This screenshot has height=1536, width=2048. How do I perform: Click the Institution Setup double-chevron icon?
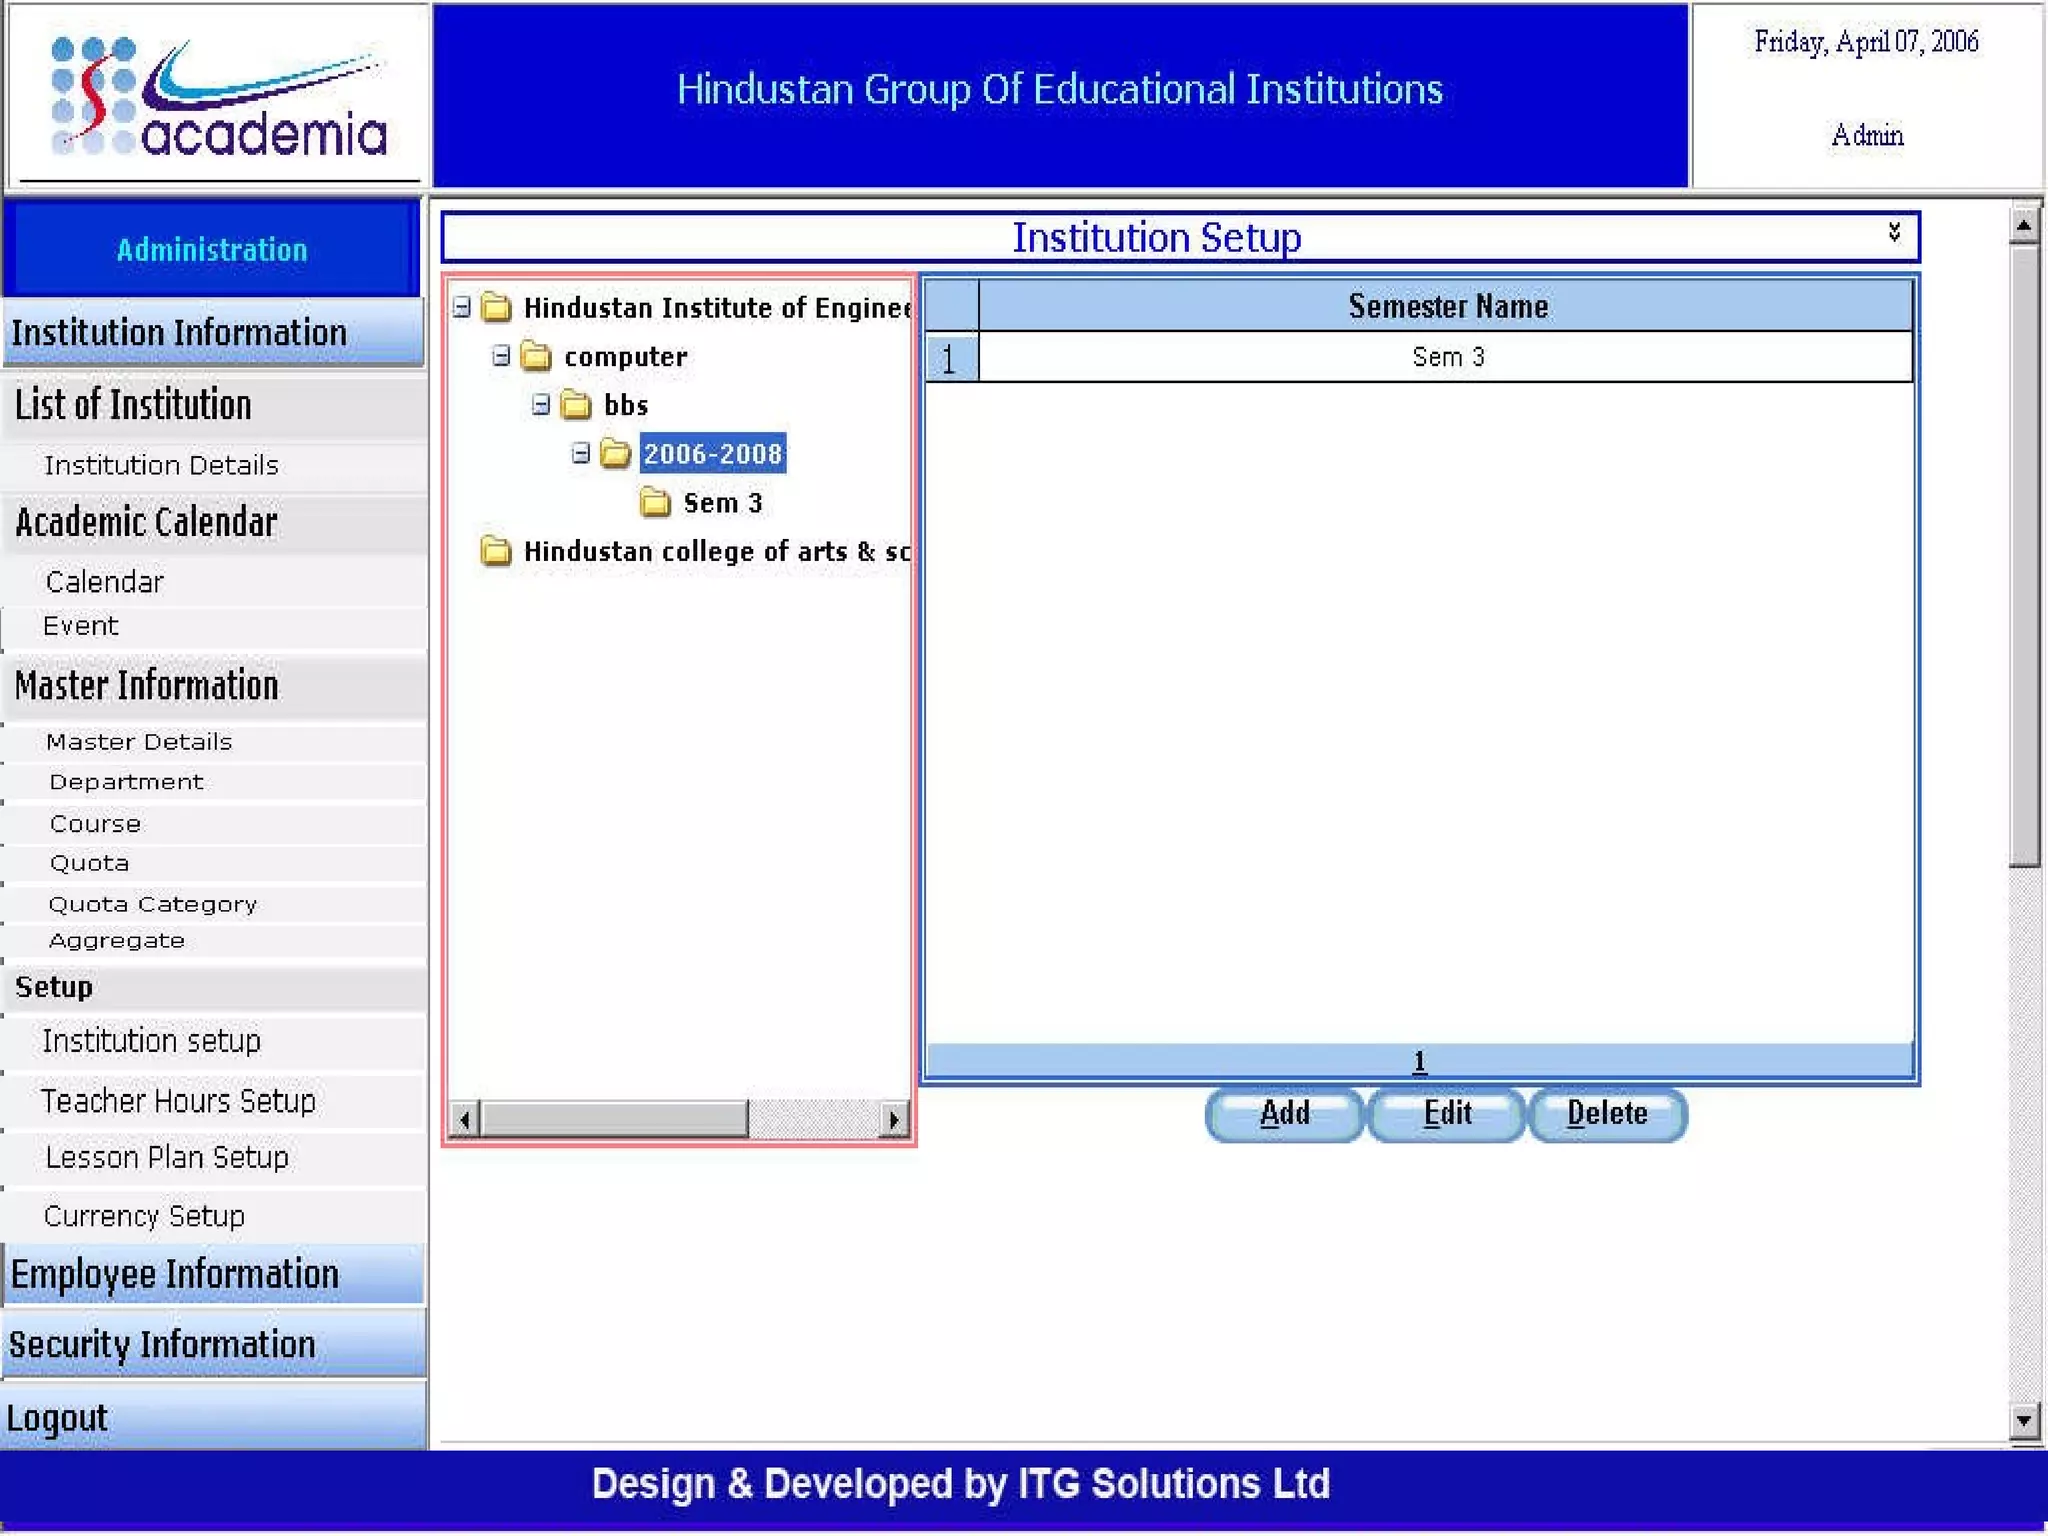coord(1894,233)
